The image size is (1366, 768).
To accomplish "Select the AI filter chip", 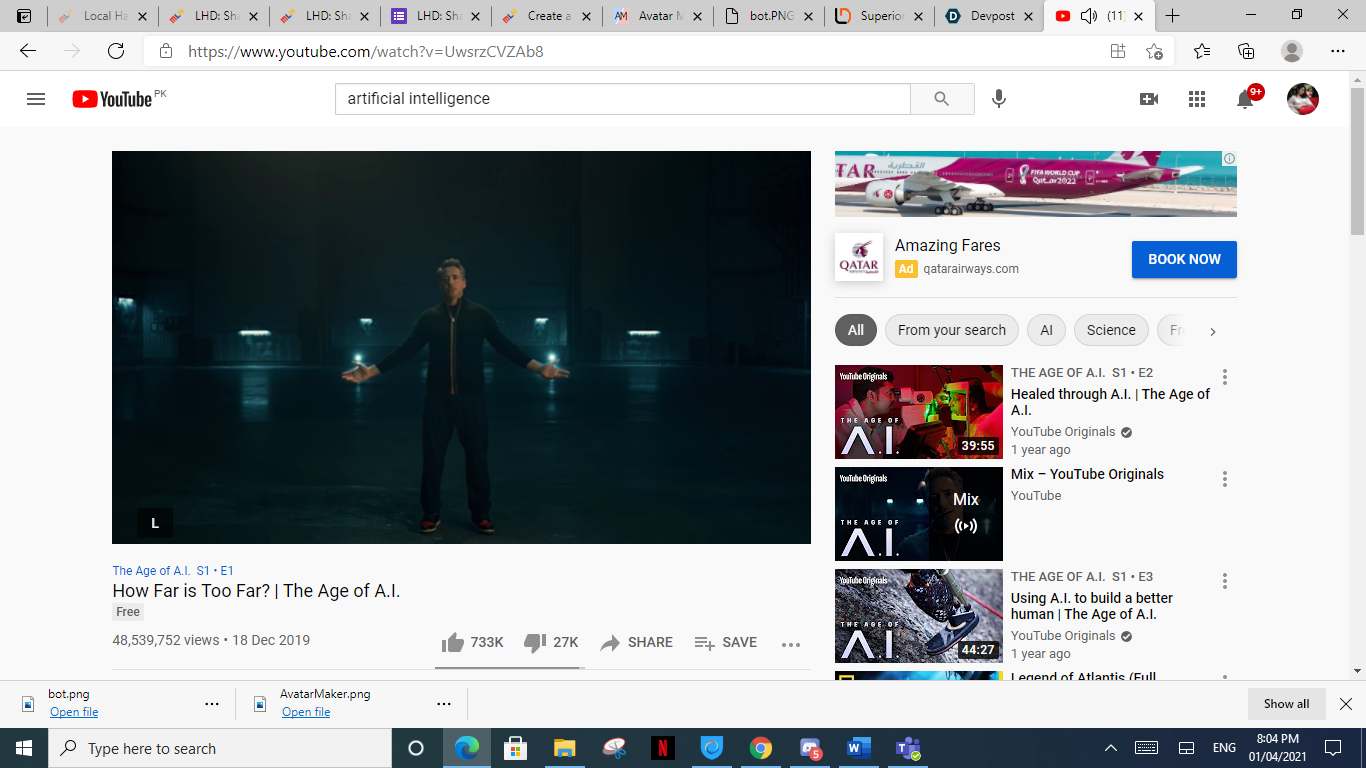I will click(1046, 330).
